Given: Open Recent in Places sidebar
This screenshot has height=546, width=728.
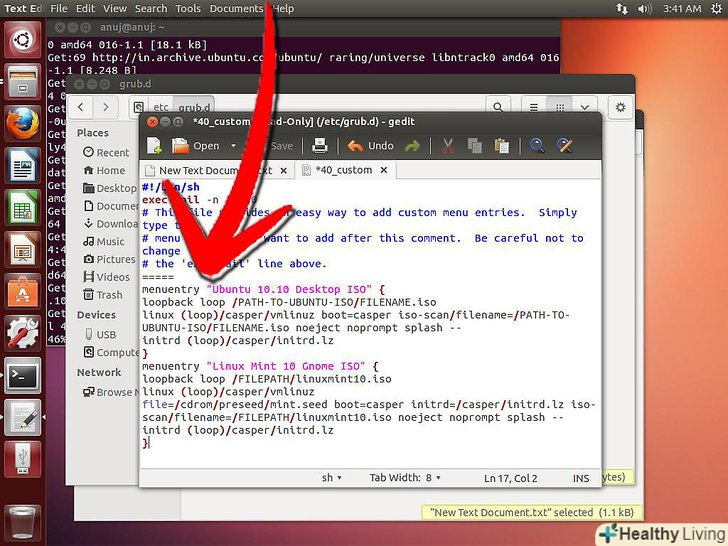Looking at the screenshot, I should (x=106, y=152).
